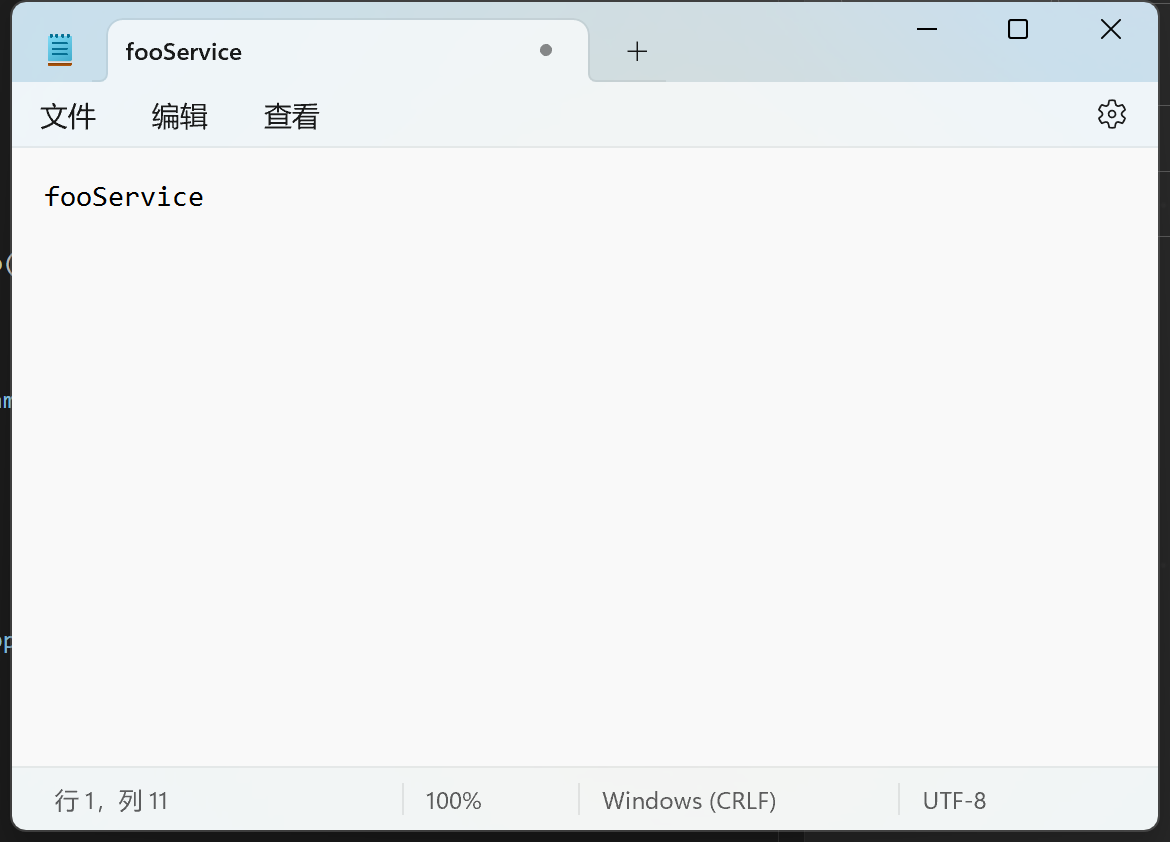Open the 编辑 menu
Viewport: 1170px width, 842px height.
(180, 117)
